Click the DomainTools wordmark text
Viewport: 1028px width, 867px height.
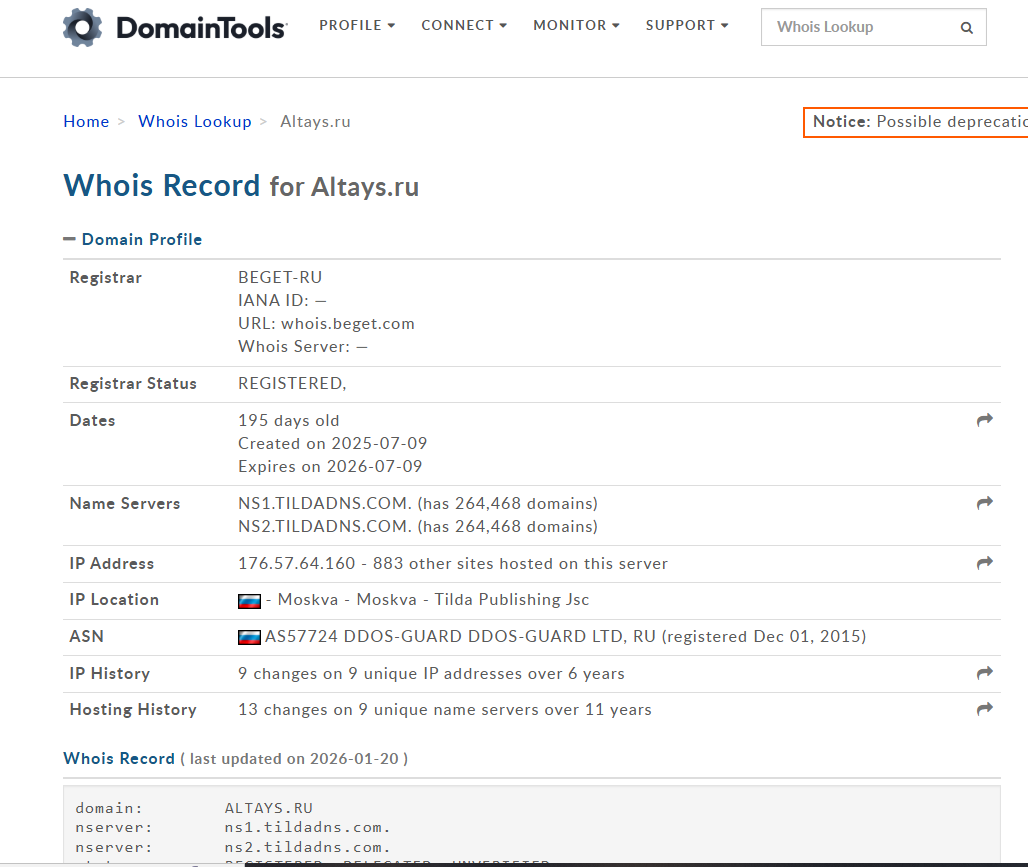(x=201, y=28)
